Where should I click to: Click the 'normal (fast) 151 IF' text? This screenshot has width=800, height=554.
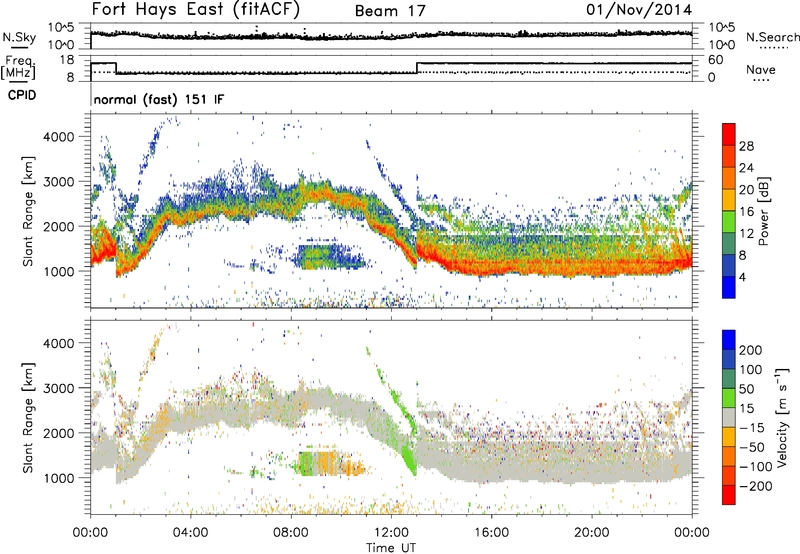159,99
